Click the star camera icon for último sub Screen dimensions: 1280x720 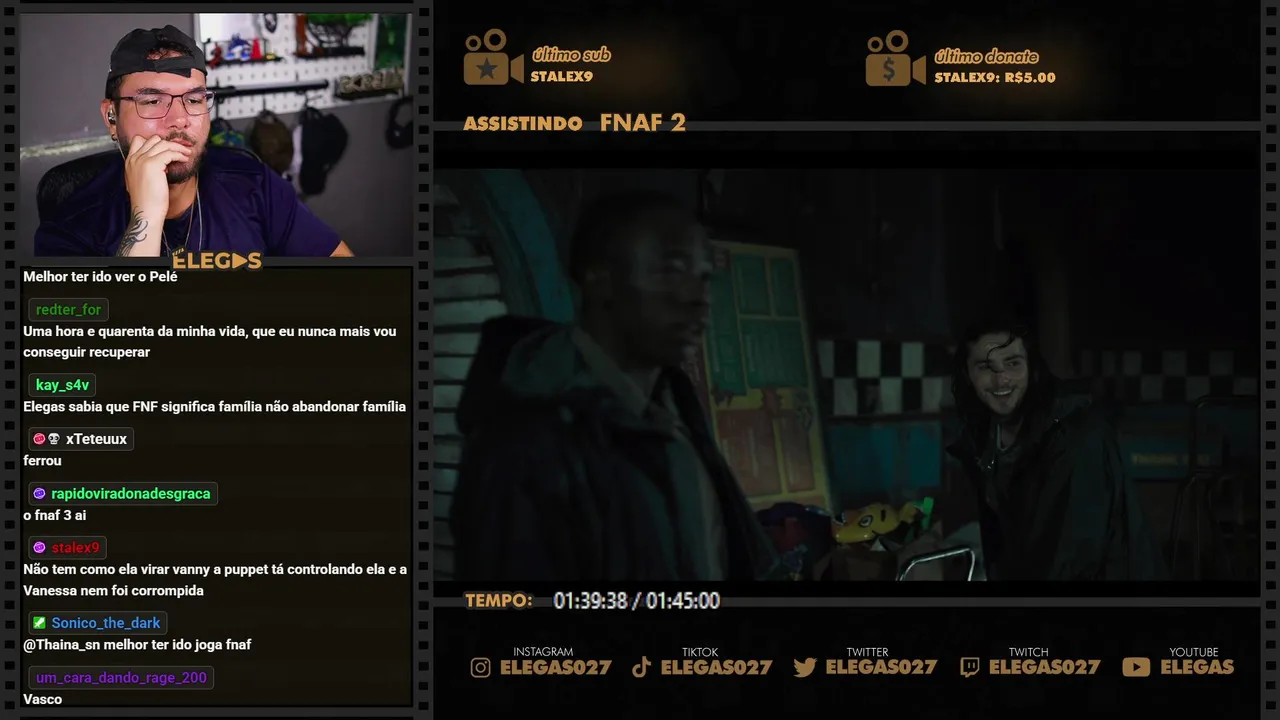(x=493, y=57)
